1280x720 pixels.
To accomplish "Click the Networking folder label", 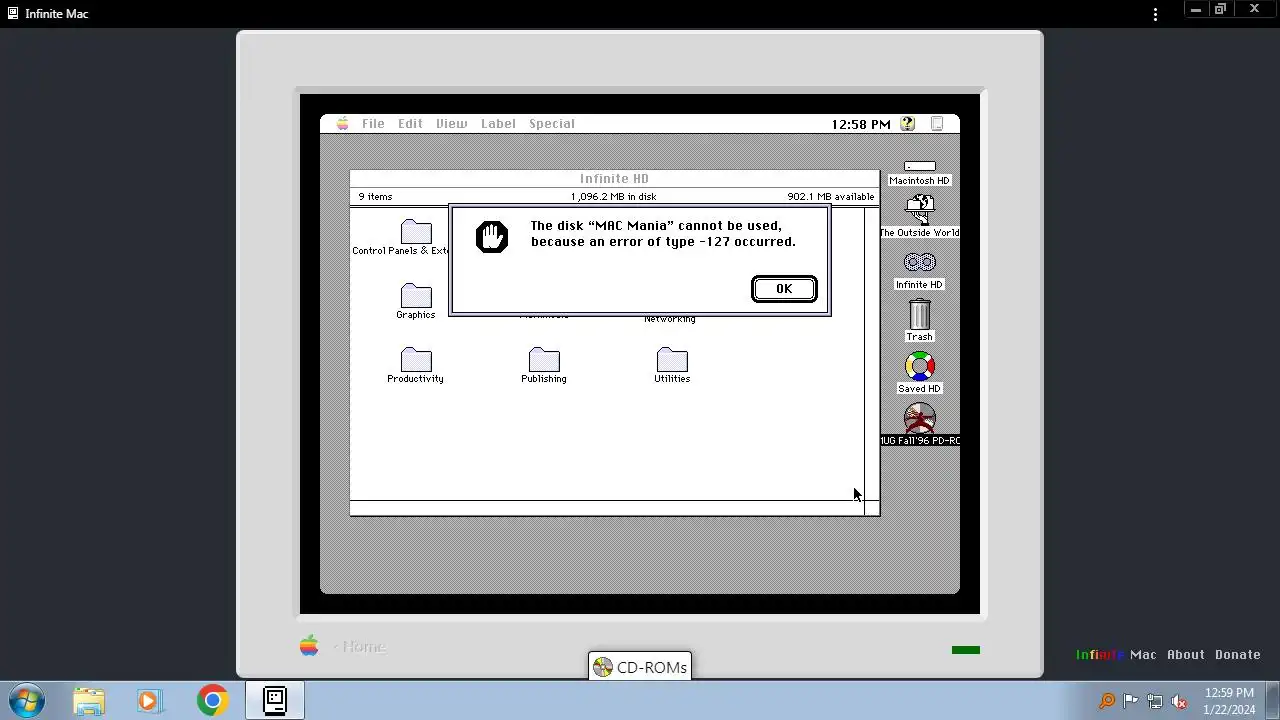I will click(670, 319).
